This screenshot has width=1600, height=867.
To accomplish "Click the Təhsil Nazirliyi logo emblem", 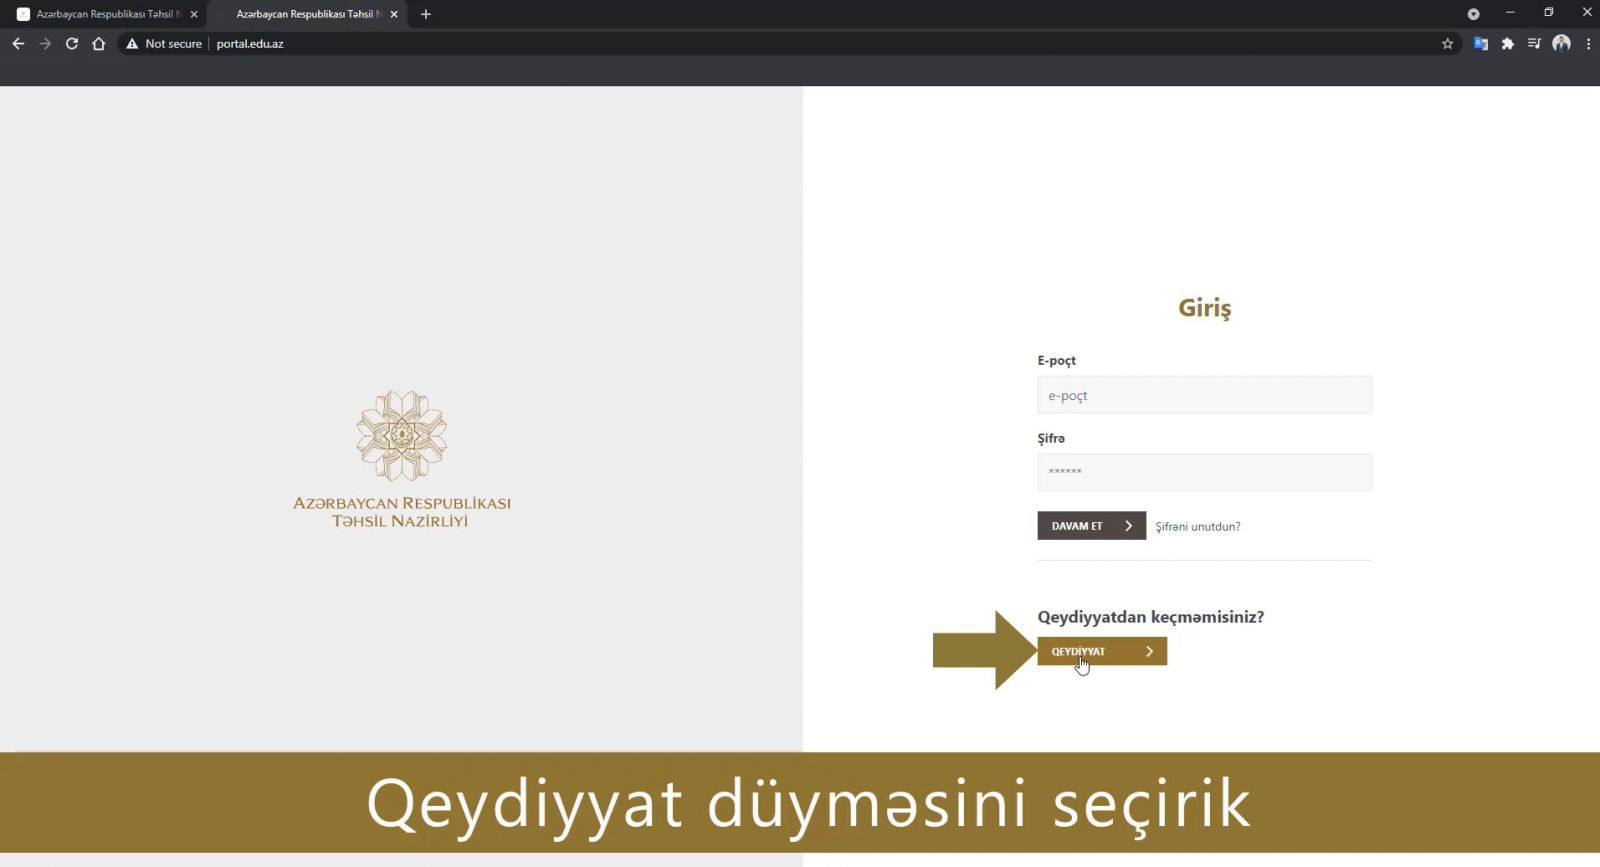I will [402, 436].
